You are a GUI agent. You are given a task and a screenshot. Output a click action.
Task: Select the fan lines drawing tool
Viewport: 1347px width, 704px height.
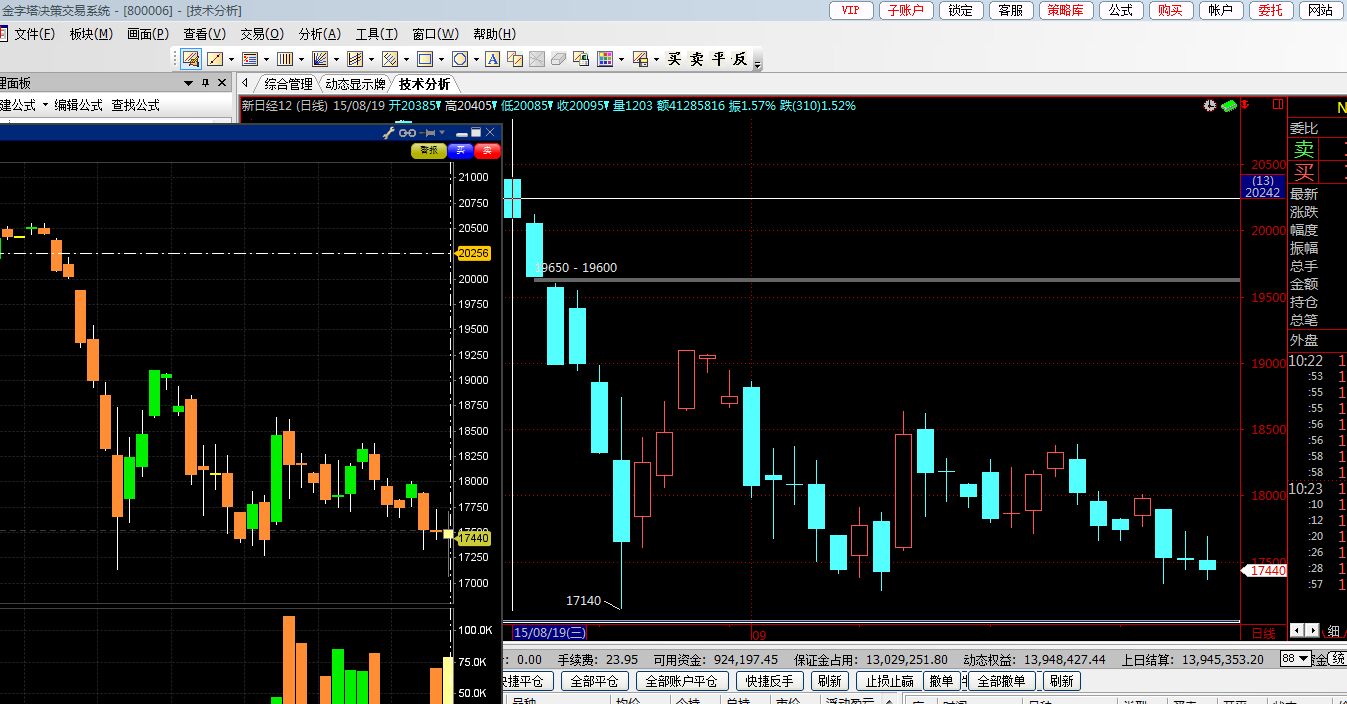(x=320, y=60)
